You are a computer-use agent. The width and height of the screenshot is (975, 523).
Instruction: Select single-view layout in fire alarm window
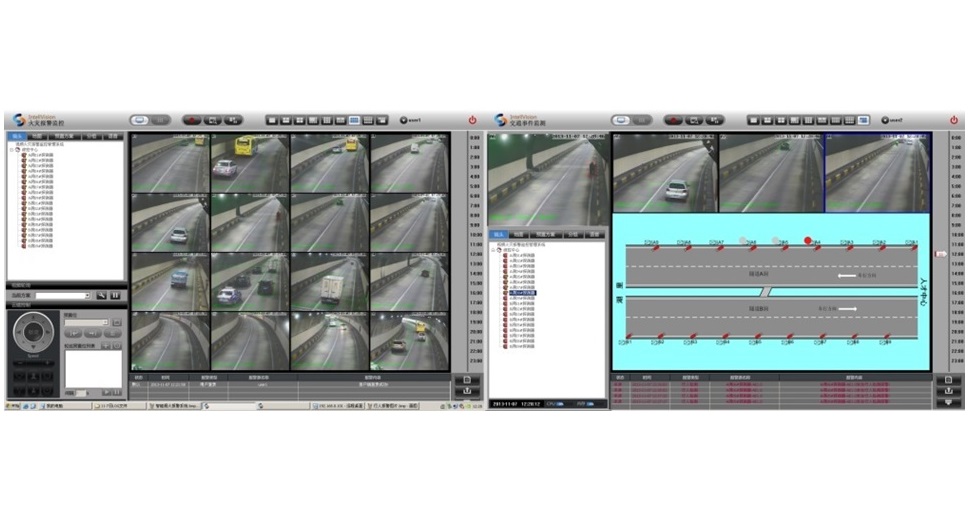[273, 120]
